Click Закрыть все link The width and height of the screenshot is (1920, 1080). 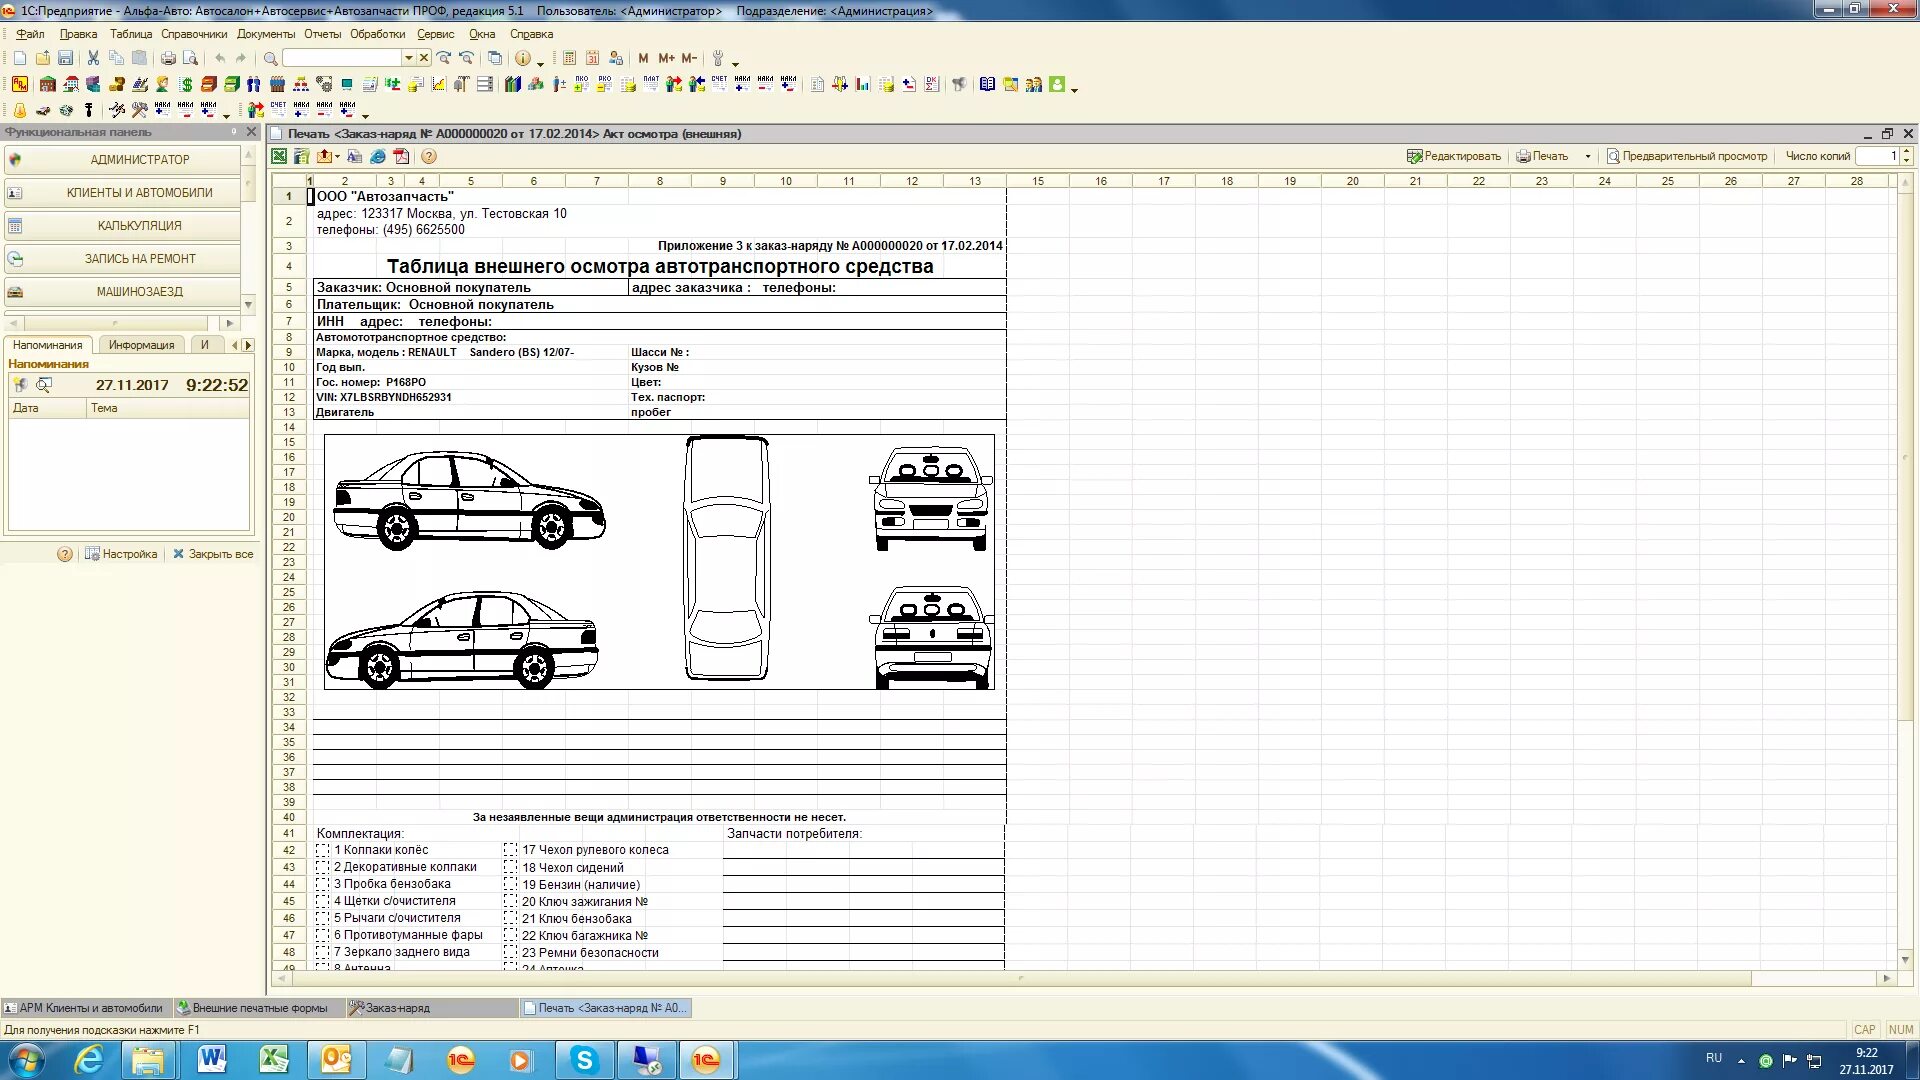pos(213,554)
